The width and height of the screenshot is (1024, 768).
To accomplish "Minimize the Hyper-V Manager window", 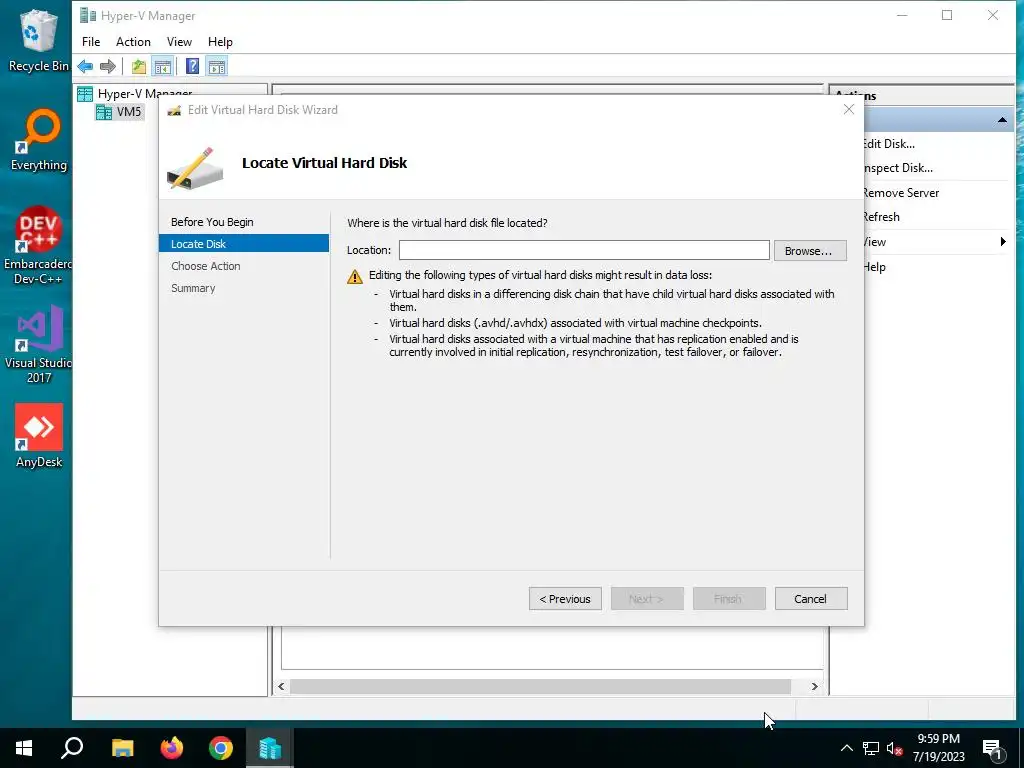I will tap(902, 15).
